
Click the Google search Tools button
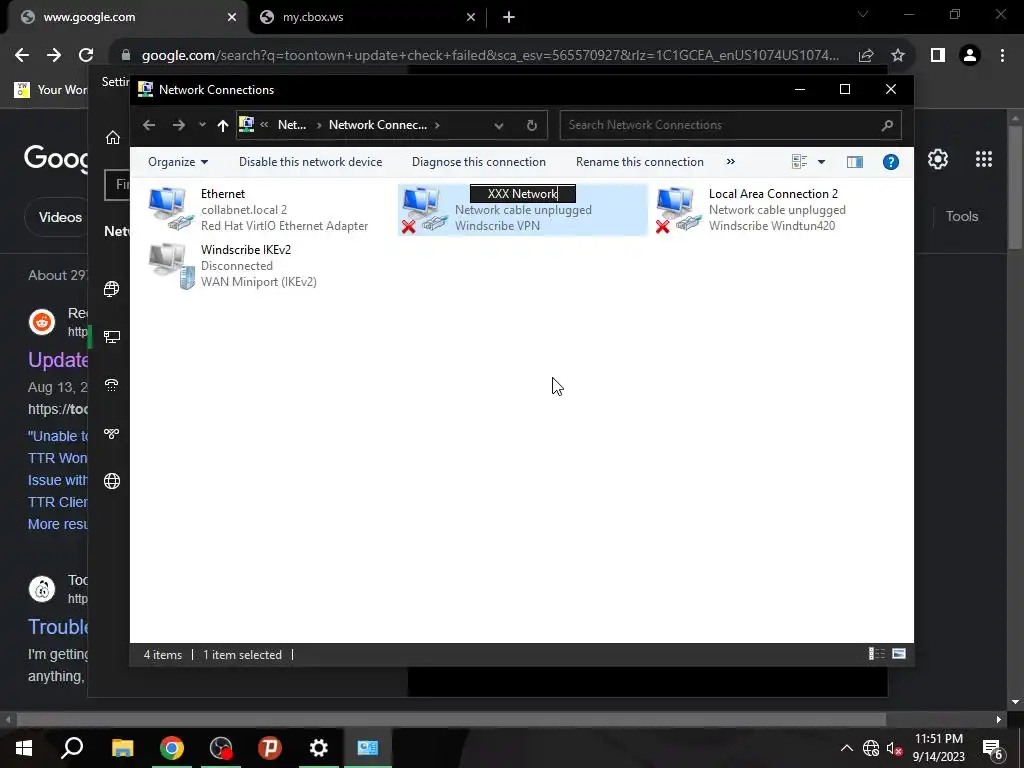point(962,216)
